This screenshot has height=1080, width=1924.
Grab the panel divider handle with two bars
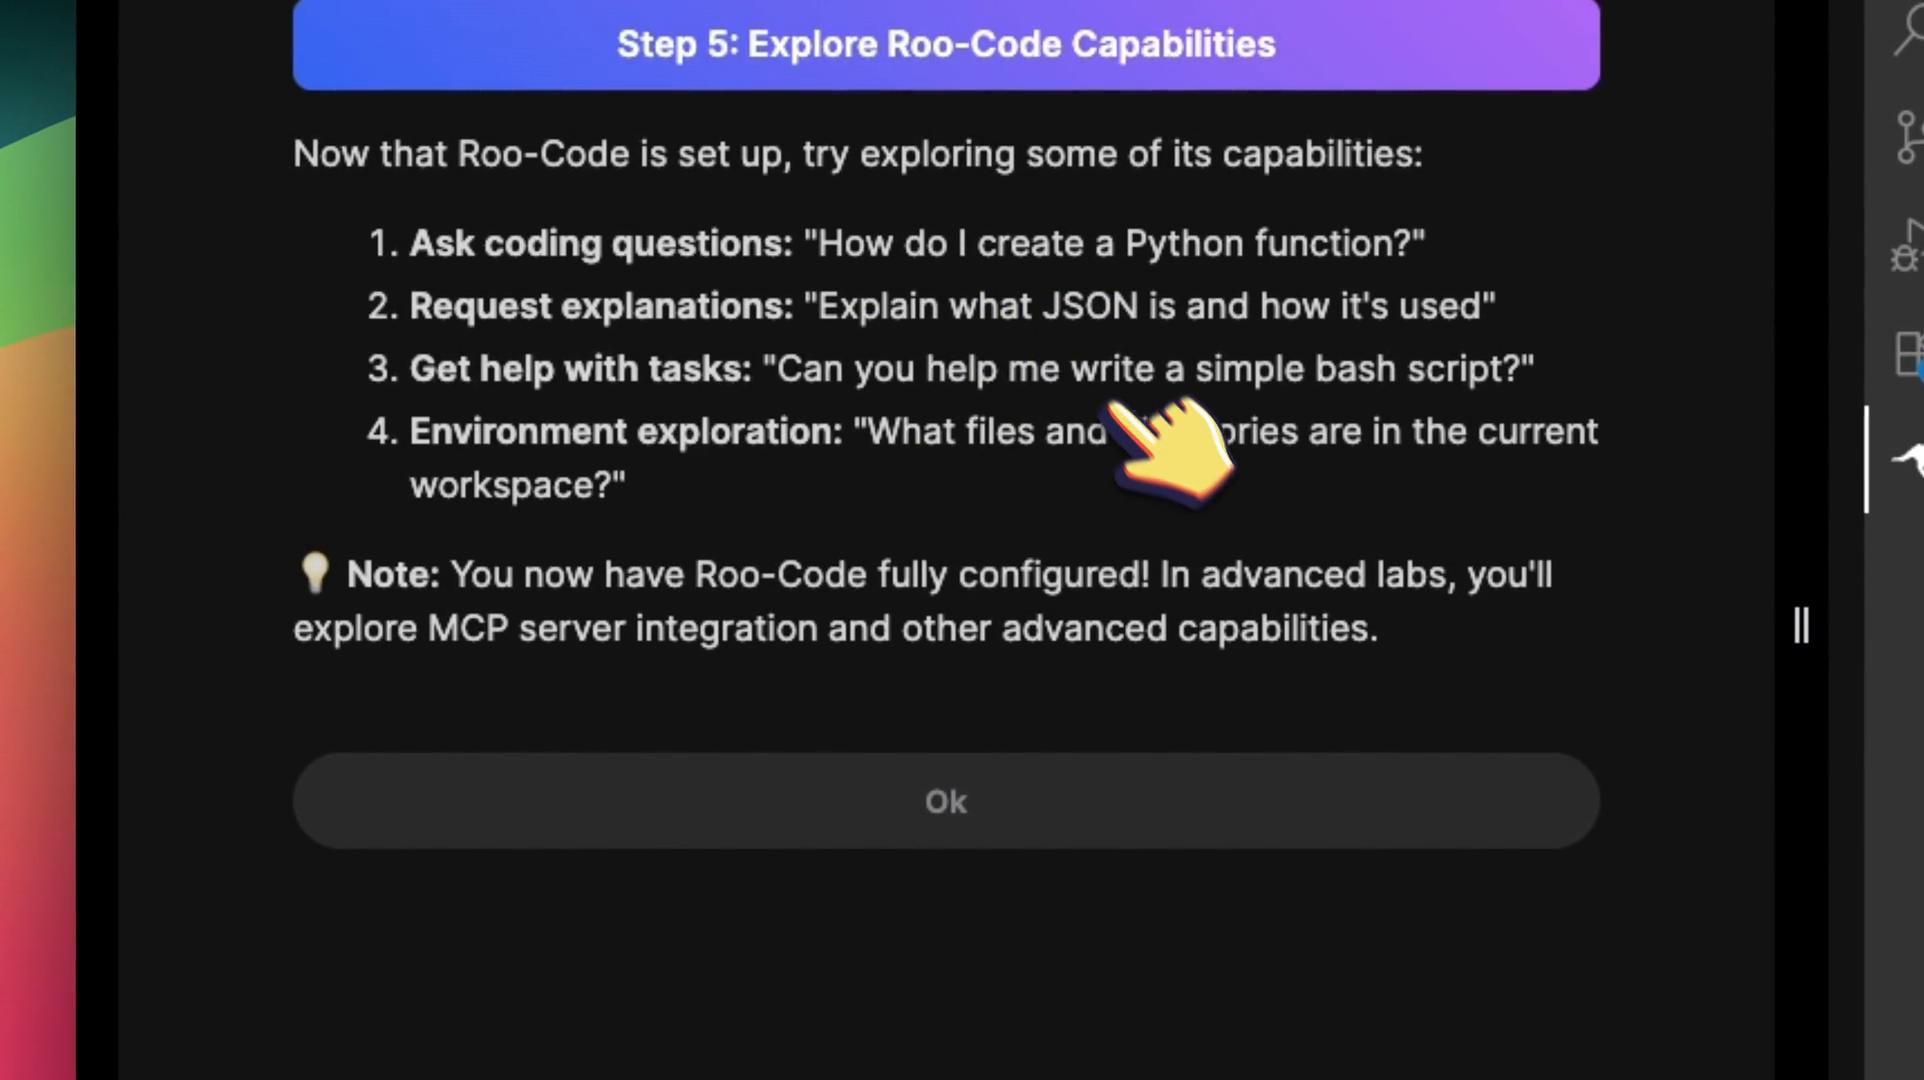1801,626
